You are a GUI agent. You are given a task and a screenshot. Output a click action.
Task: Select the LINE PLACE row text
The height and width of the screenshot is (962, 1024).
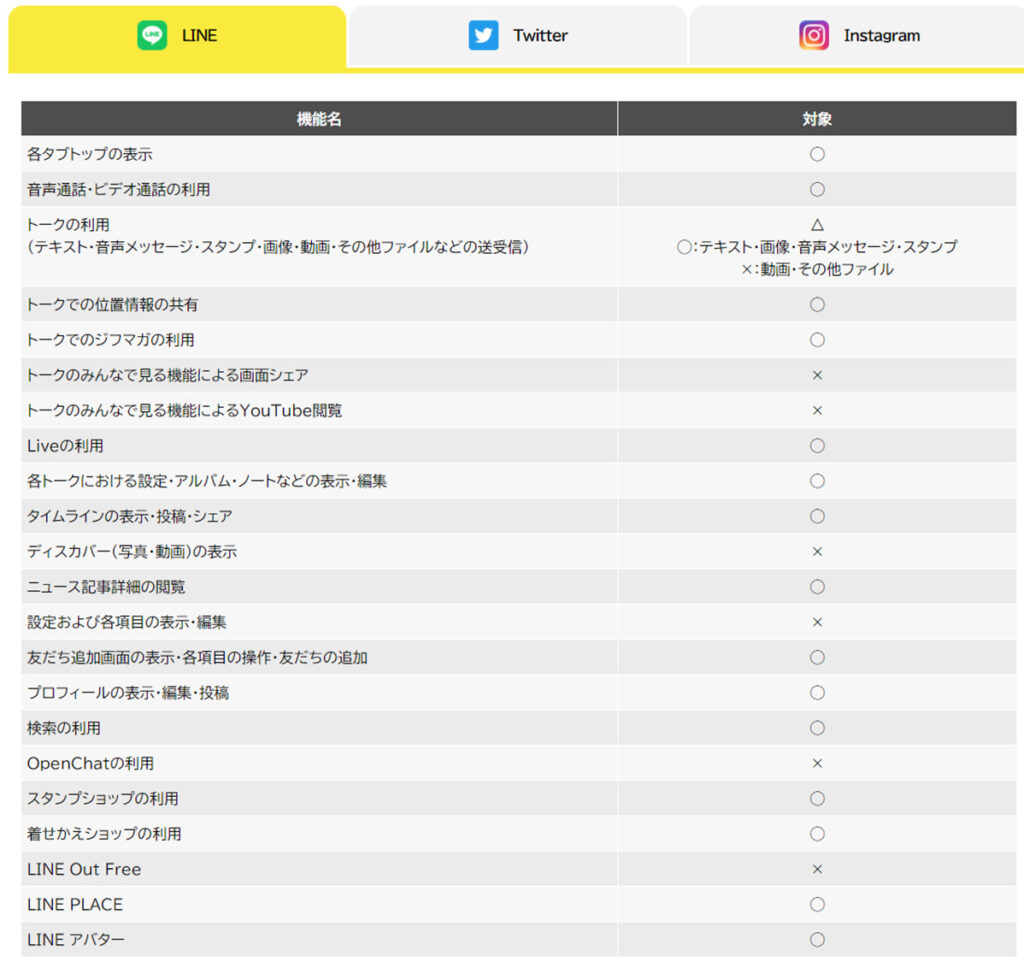(x=75, y=904)
